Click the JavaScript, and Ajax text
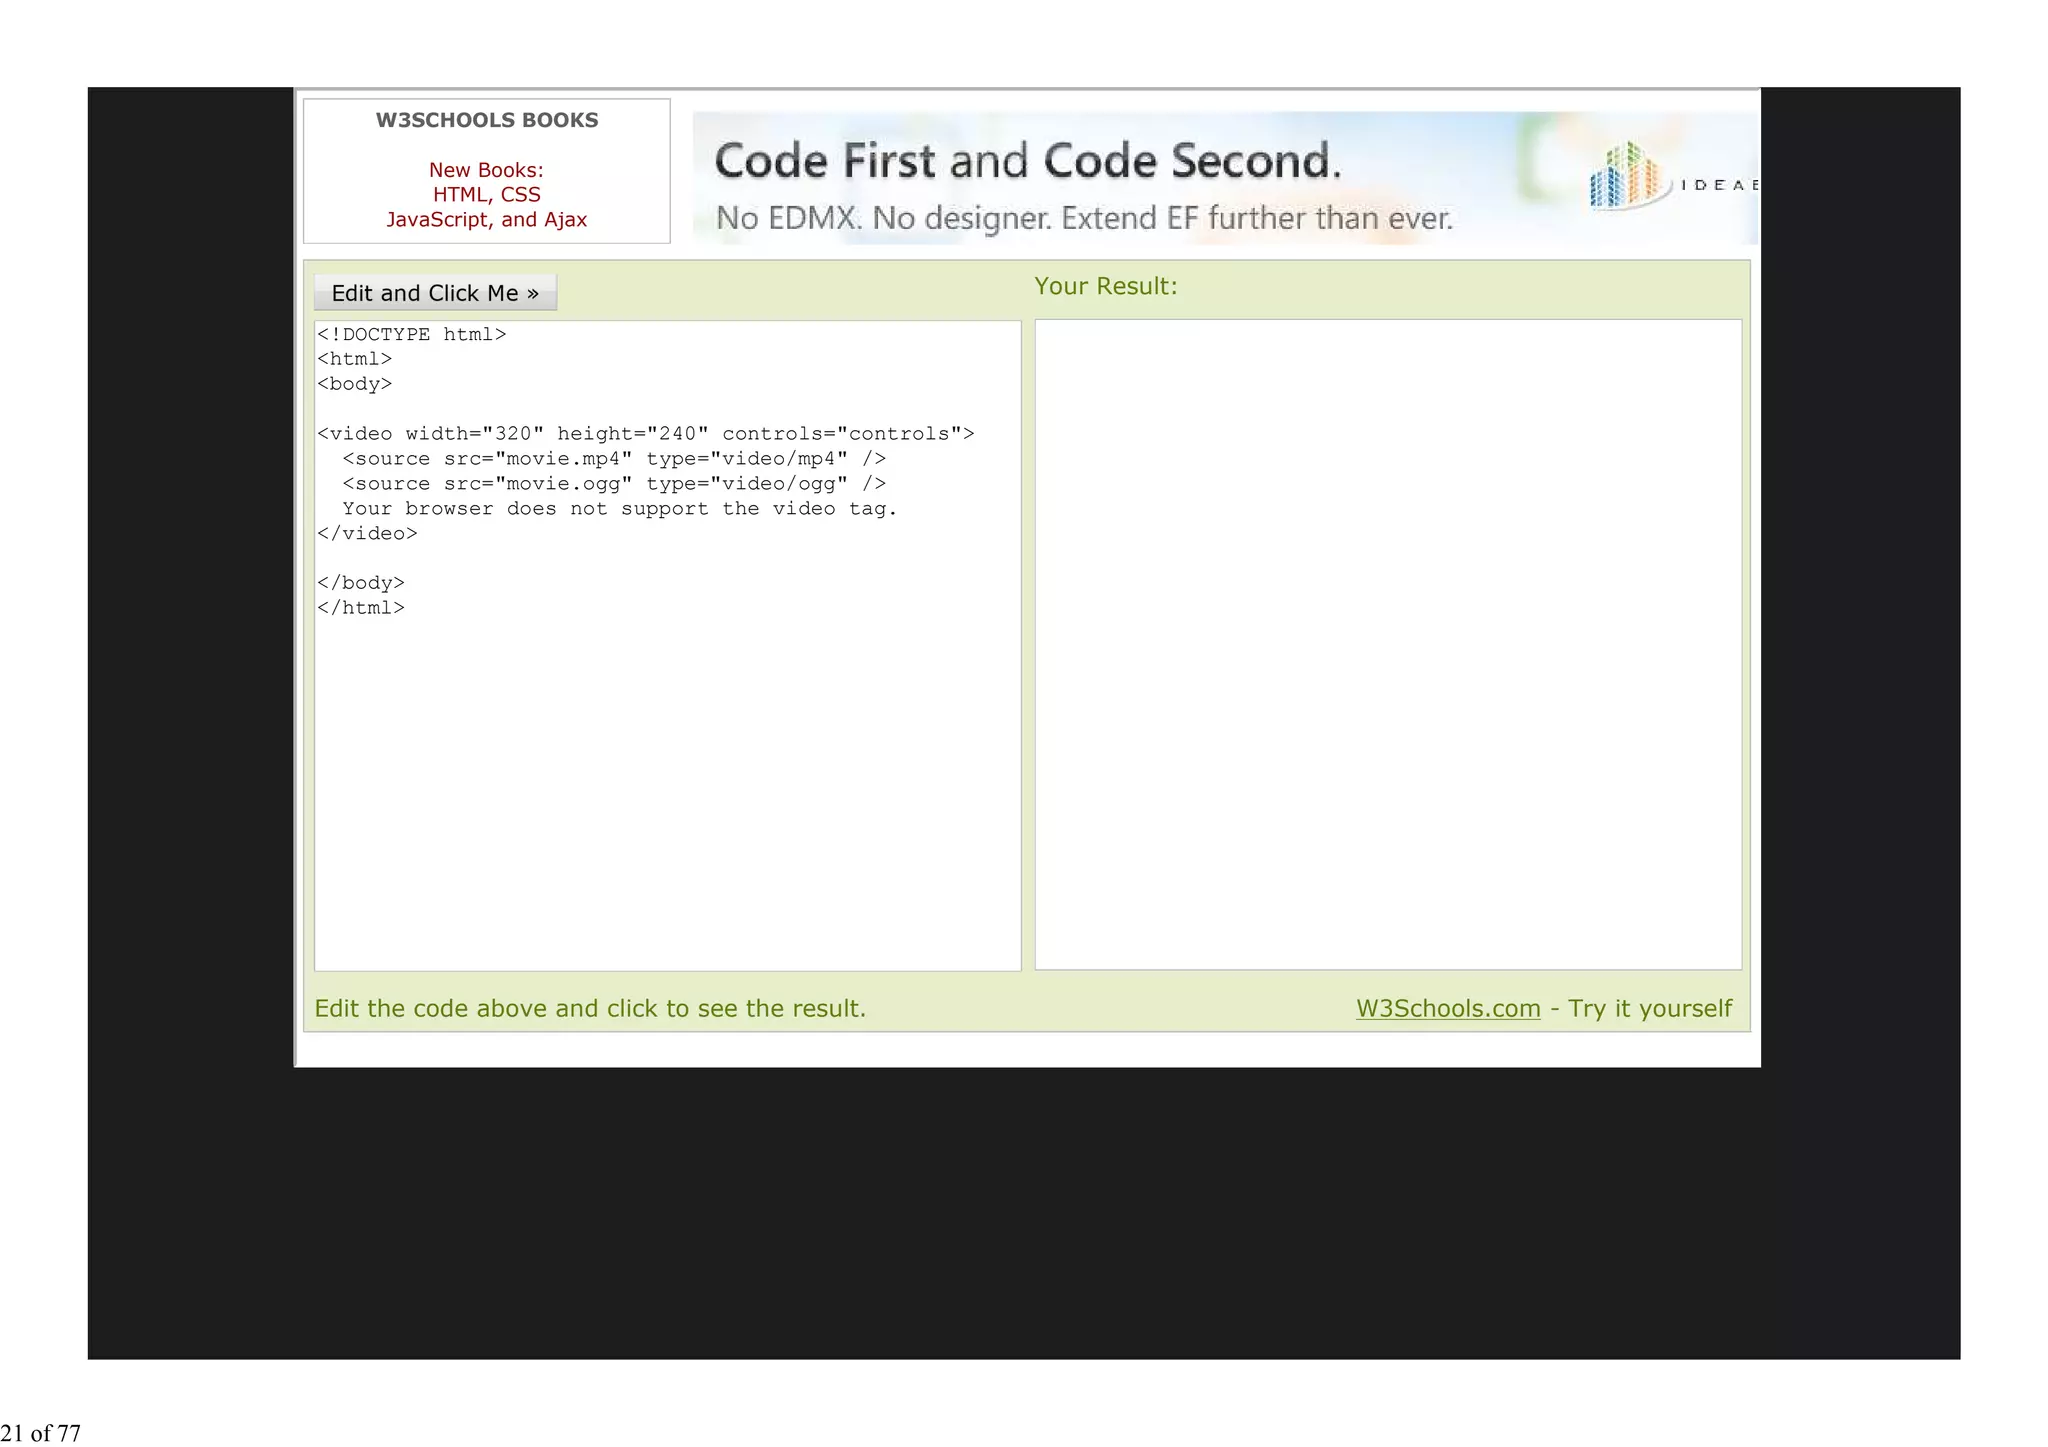2048x1447 pixels. click(x=486, y=219)
